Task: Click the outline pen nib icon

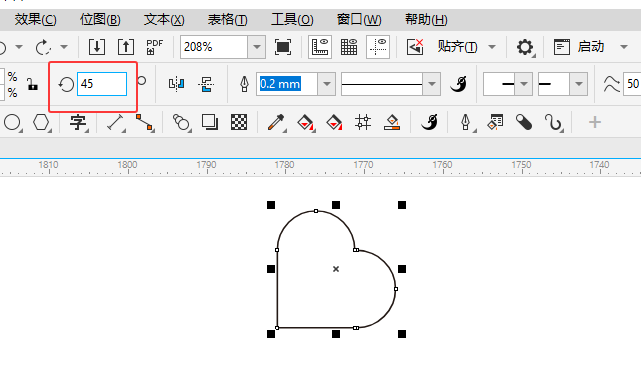Action: pos(244,84)
